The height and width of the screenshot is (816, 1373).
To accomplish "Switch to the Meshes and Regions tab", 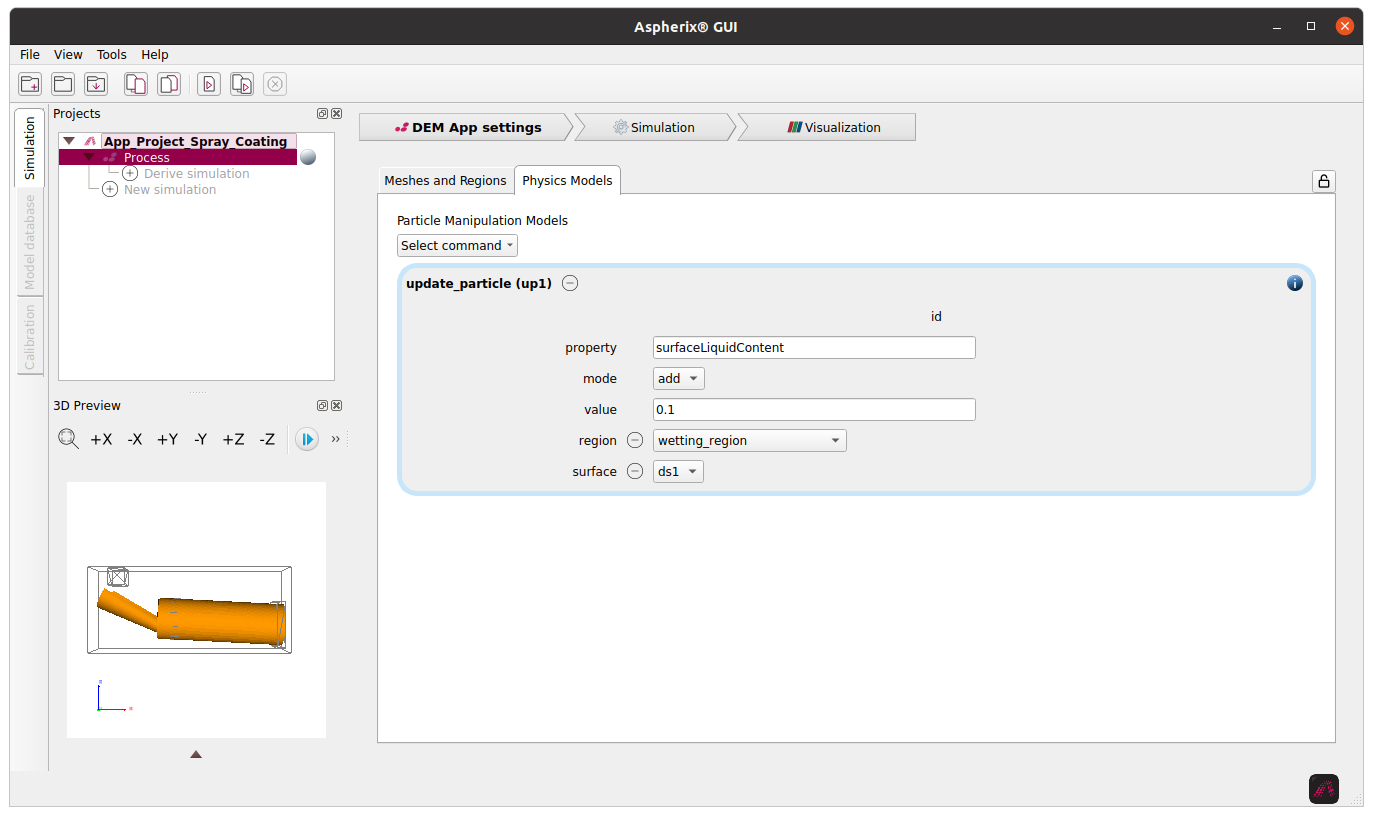I will (445, 181).
